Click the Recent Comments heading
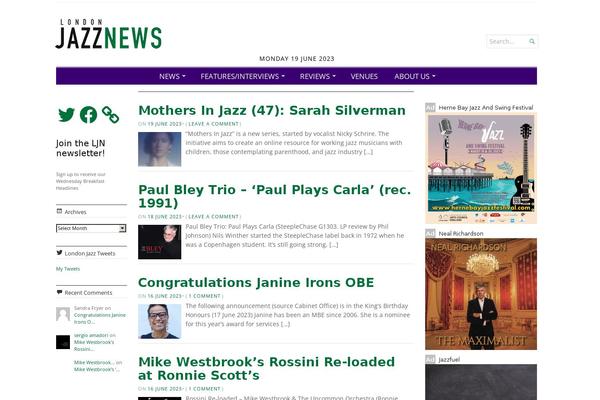The height and width of the screenshot is (400, 600). point(88,293)
